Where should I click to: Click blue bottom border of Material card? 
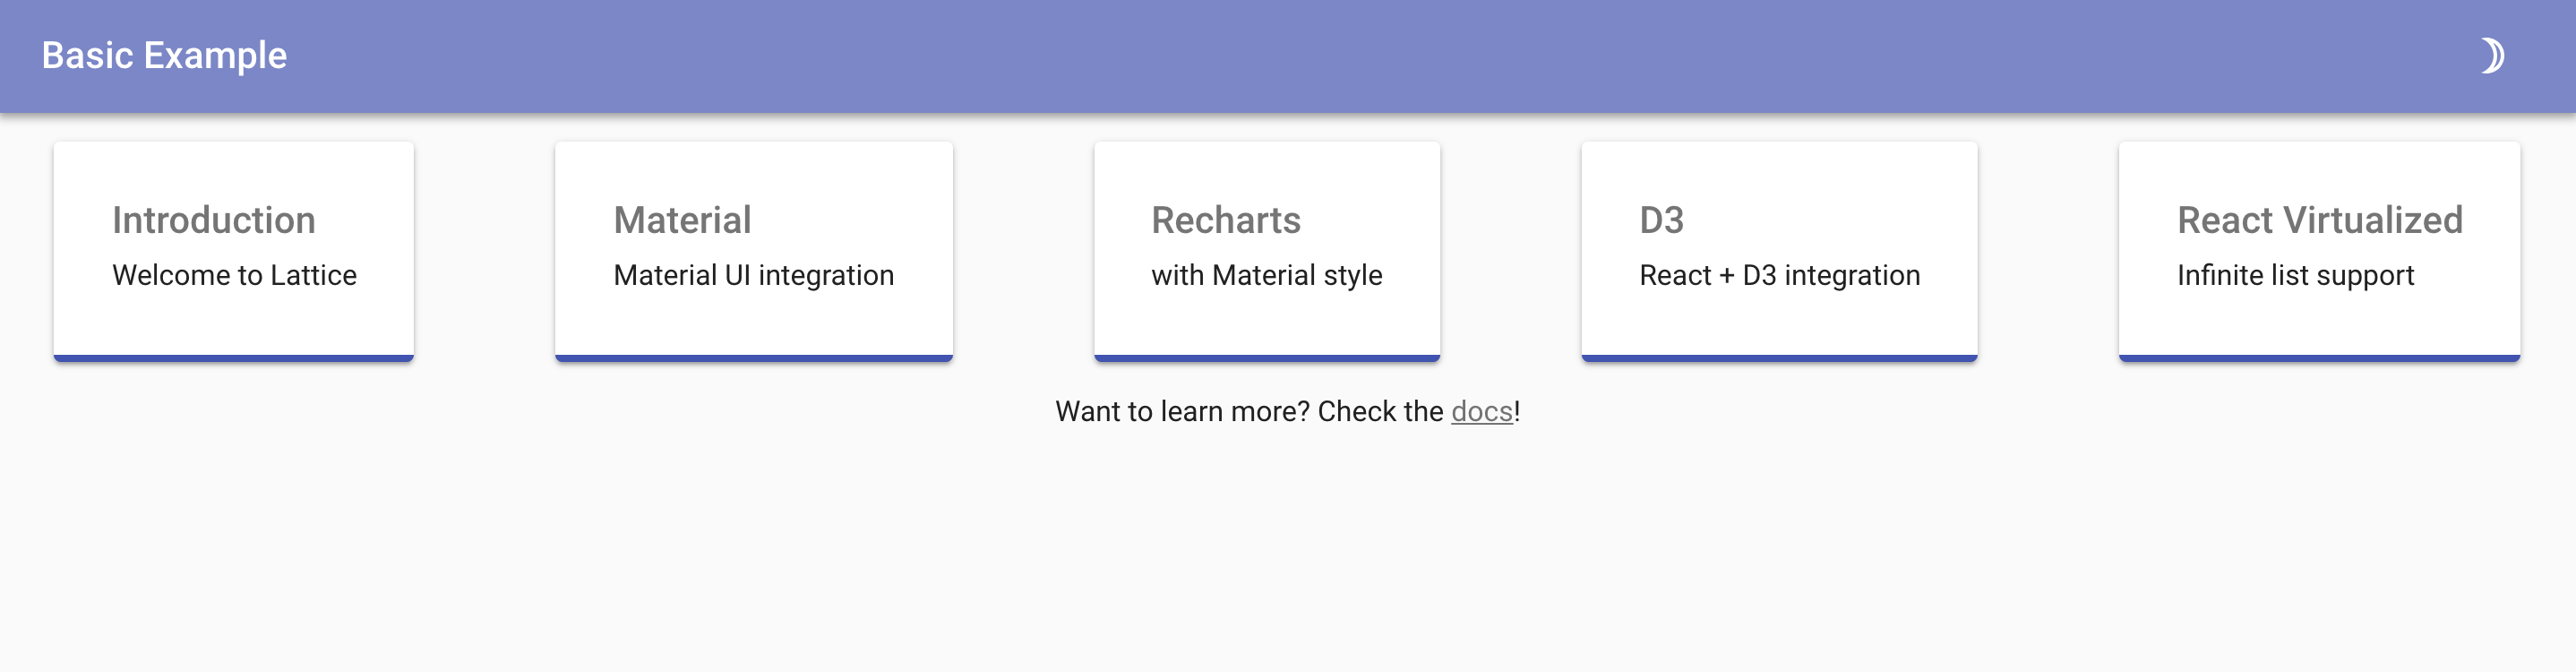[754, 358]
